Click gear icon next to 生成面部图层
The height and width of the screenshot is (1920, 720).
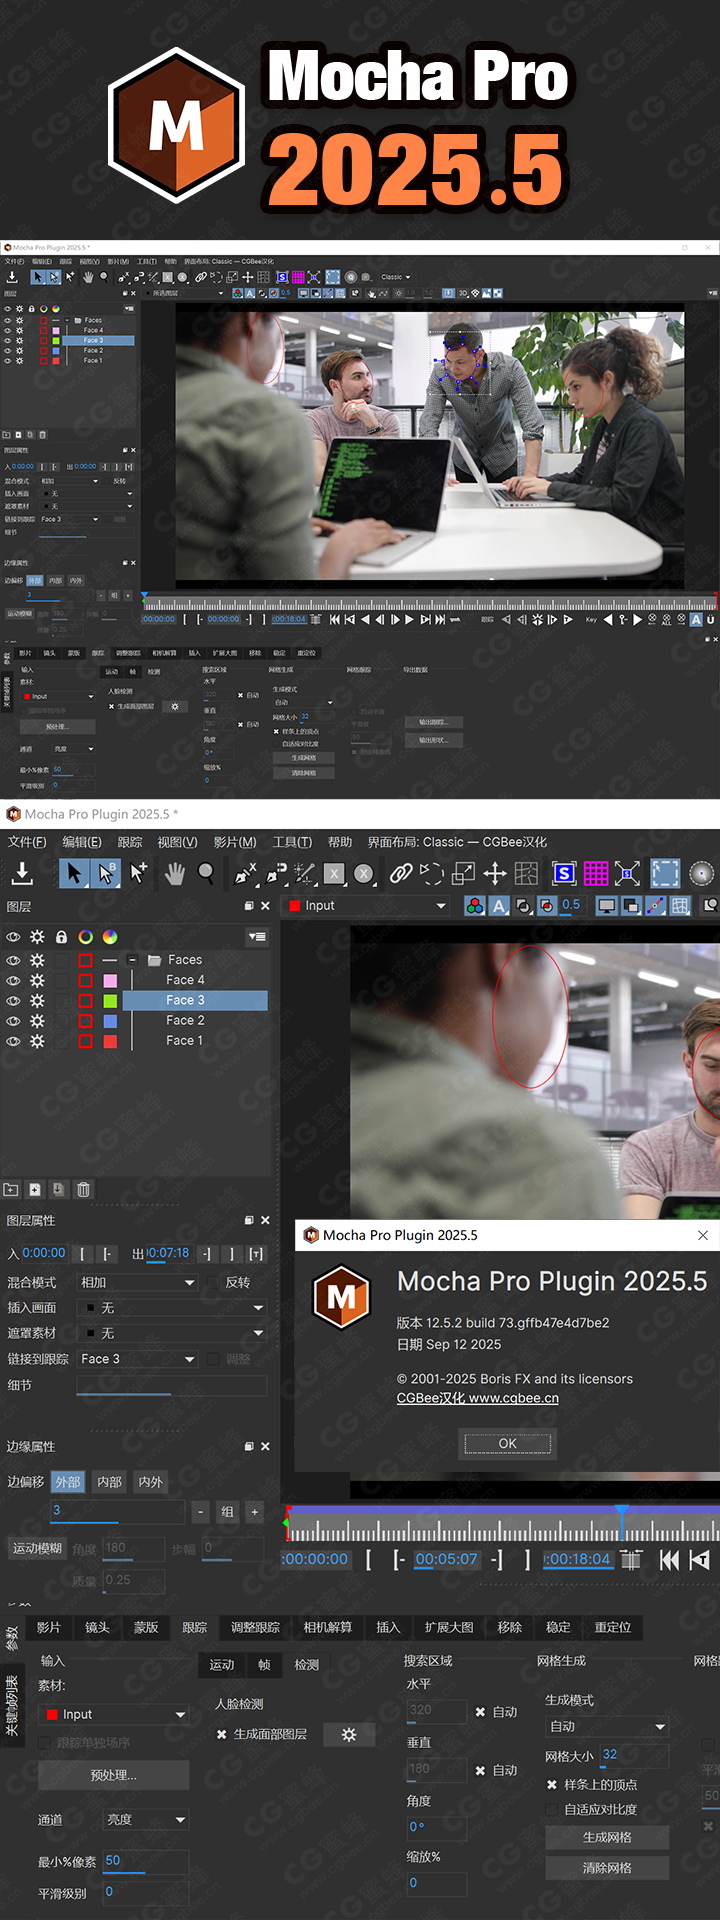349,1734
